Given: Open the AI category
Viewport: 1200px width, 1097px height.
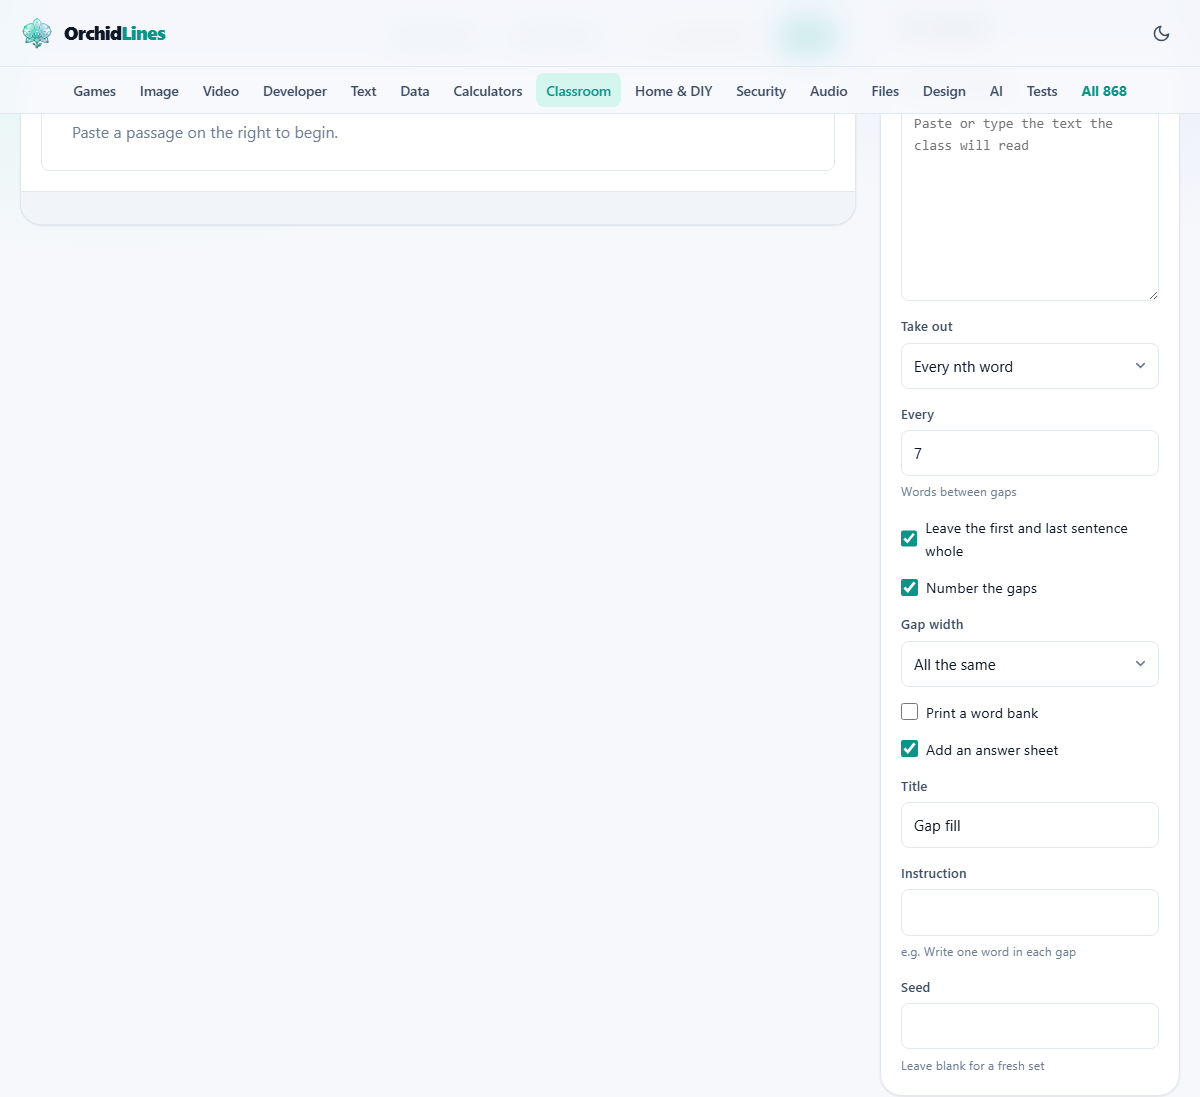Looking at the screenshot, I should coord(996,91).
